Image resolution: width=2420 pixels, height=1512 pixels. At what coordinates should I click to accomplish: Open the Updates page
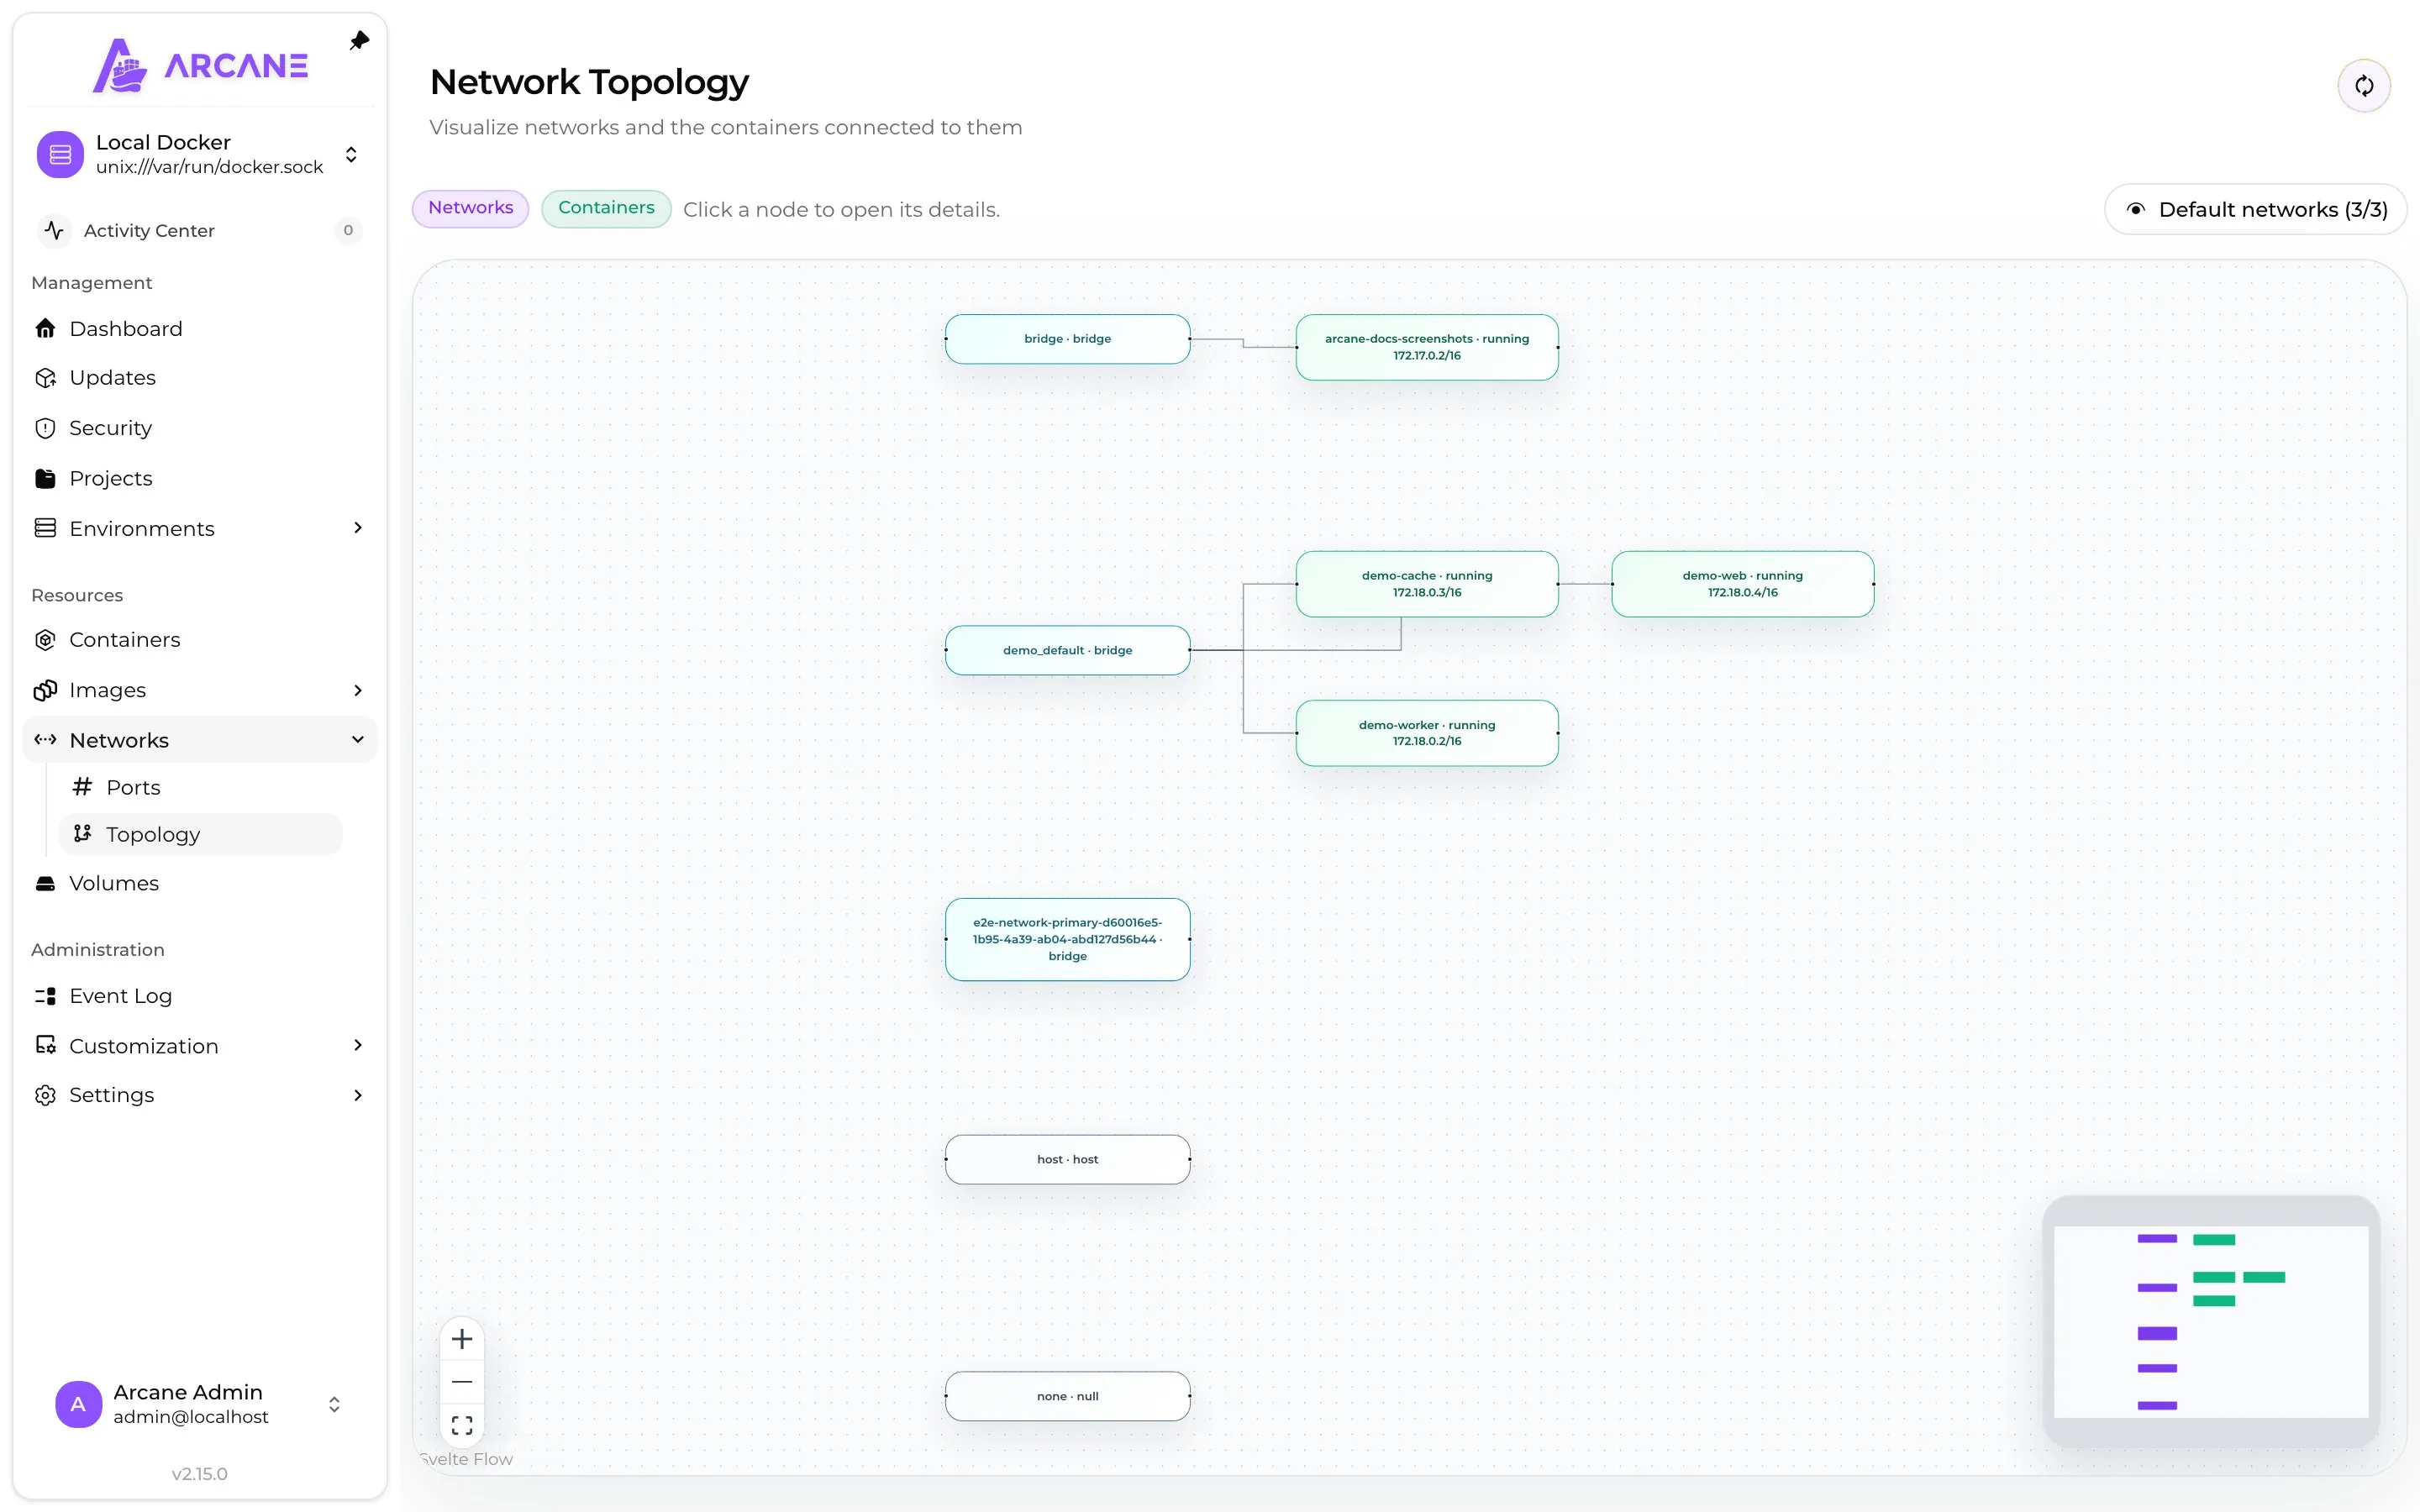pyautogui.click(x=199, y=378)
